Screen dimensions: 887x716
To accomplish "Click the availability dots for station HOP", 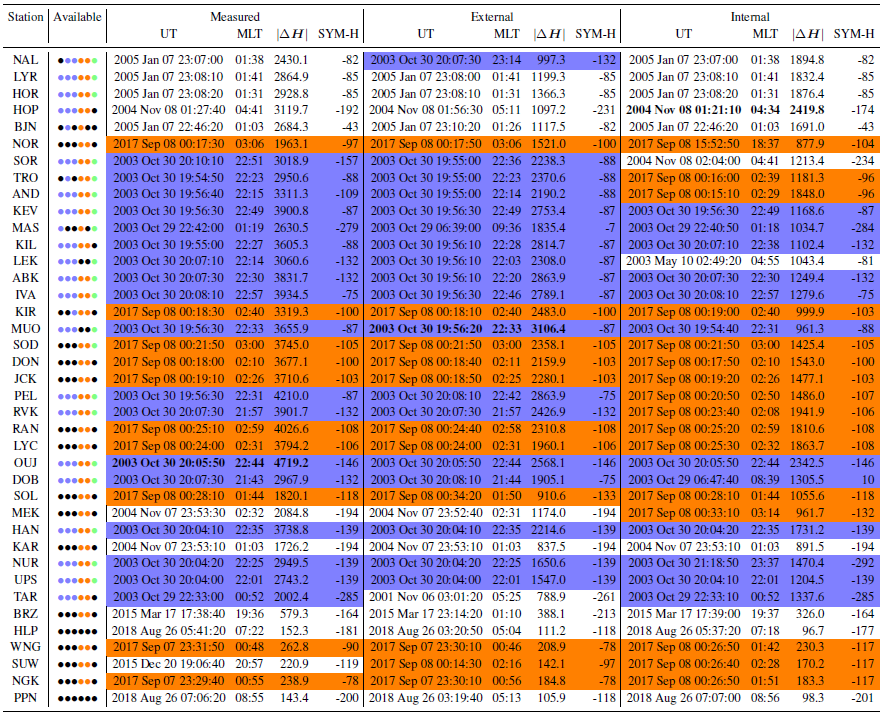I will pyautogui.click(x=77, y=110).
